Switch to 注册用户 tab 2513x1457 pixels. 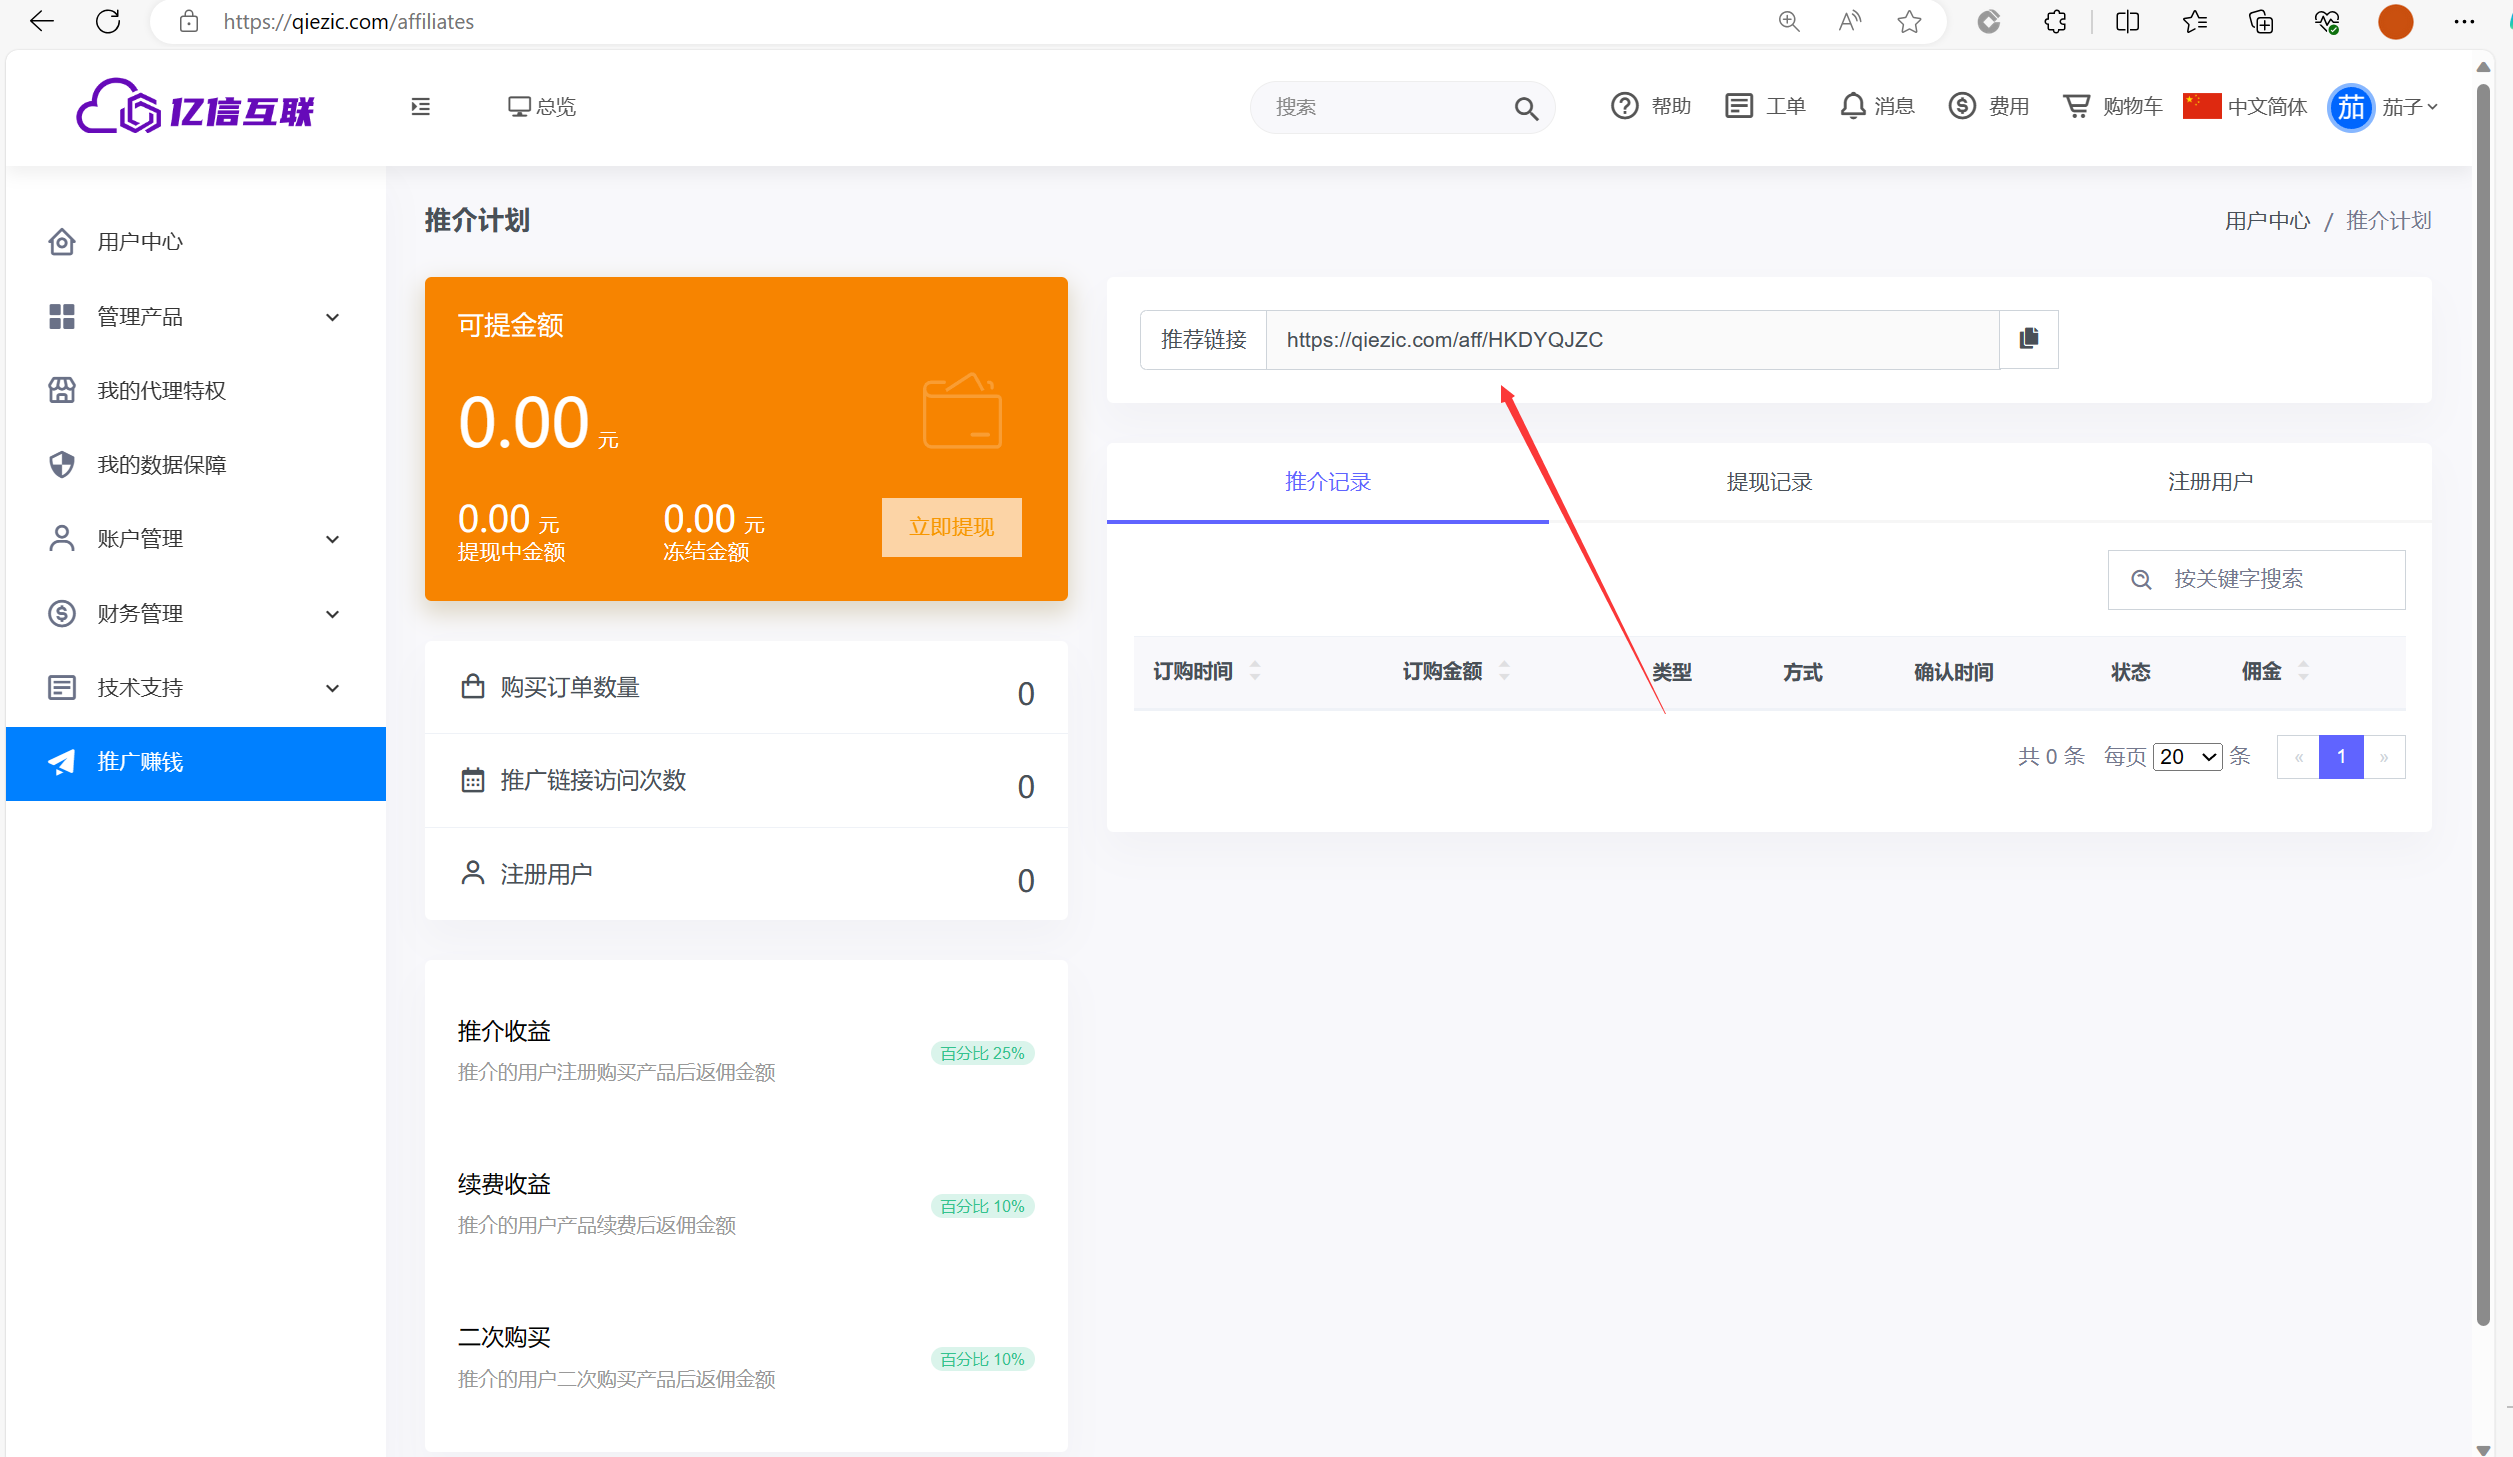pos(2209,482)
